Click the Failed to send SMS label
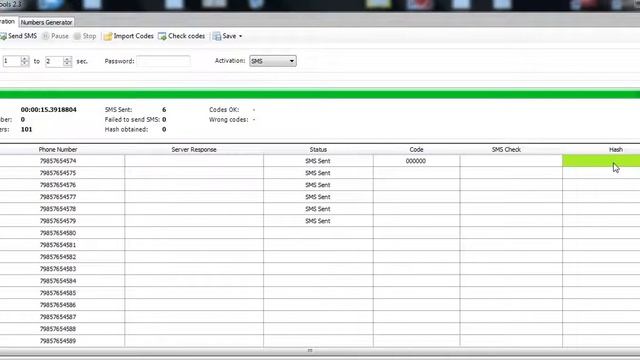 pyautogui.click(x=132, y=120)
